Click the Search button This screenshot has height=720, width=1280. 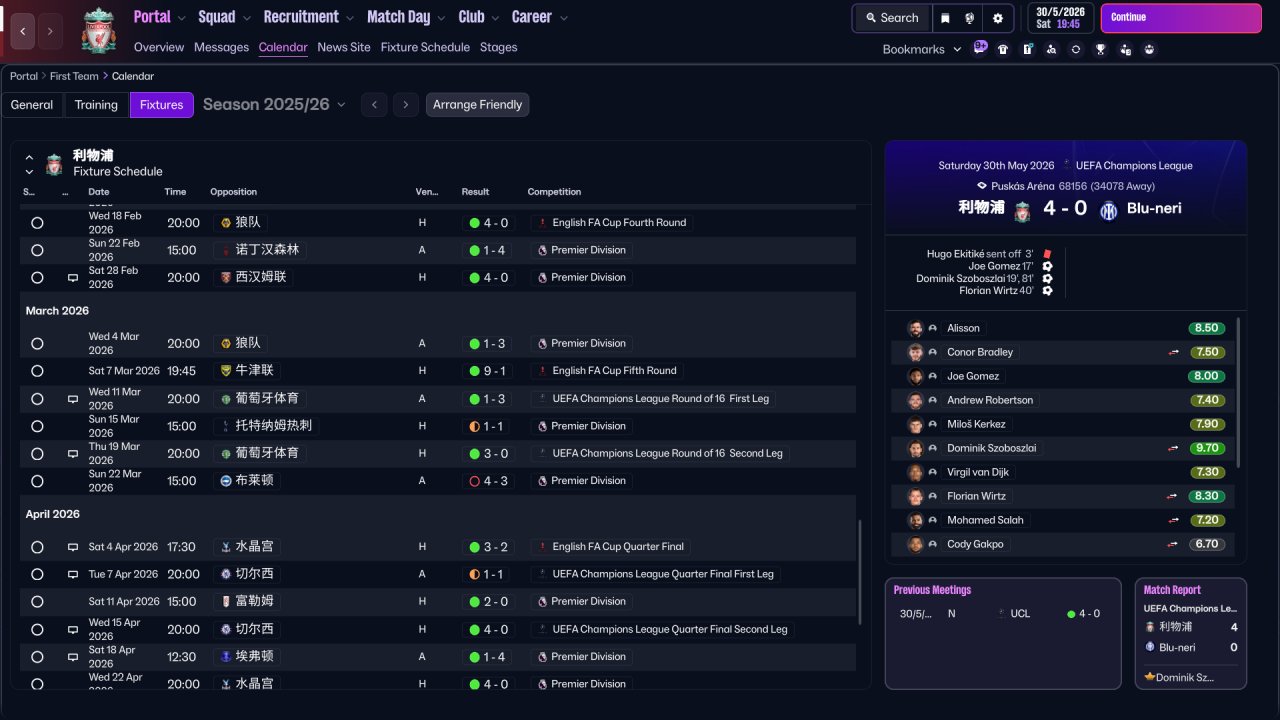tap(892, 18)
